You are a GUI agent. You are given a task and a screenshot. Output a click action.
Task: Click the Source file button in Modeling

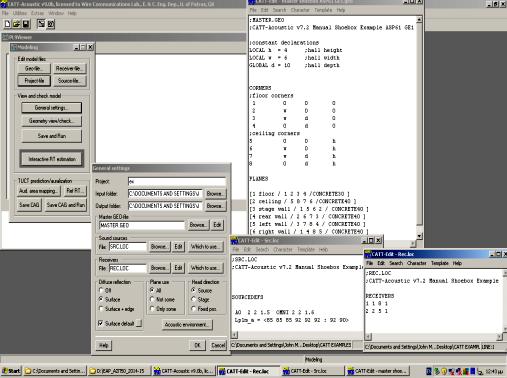(x=70, y=81)
